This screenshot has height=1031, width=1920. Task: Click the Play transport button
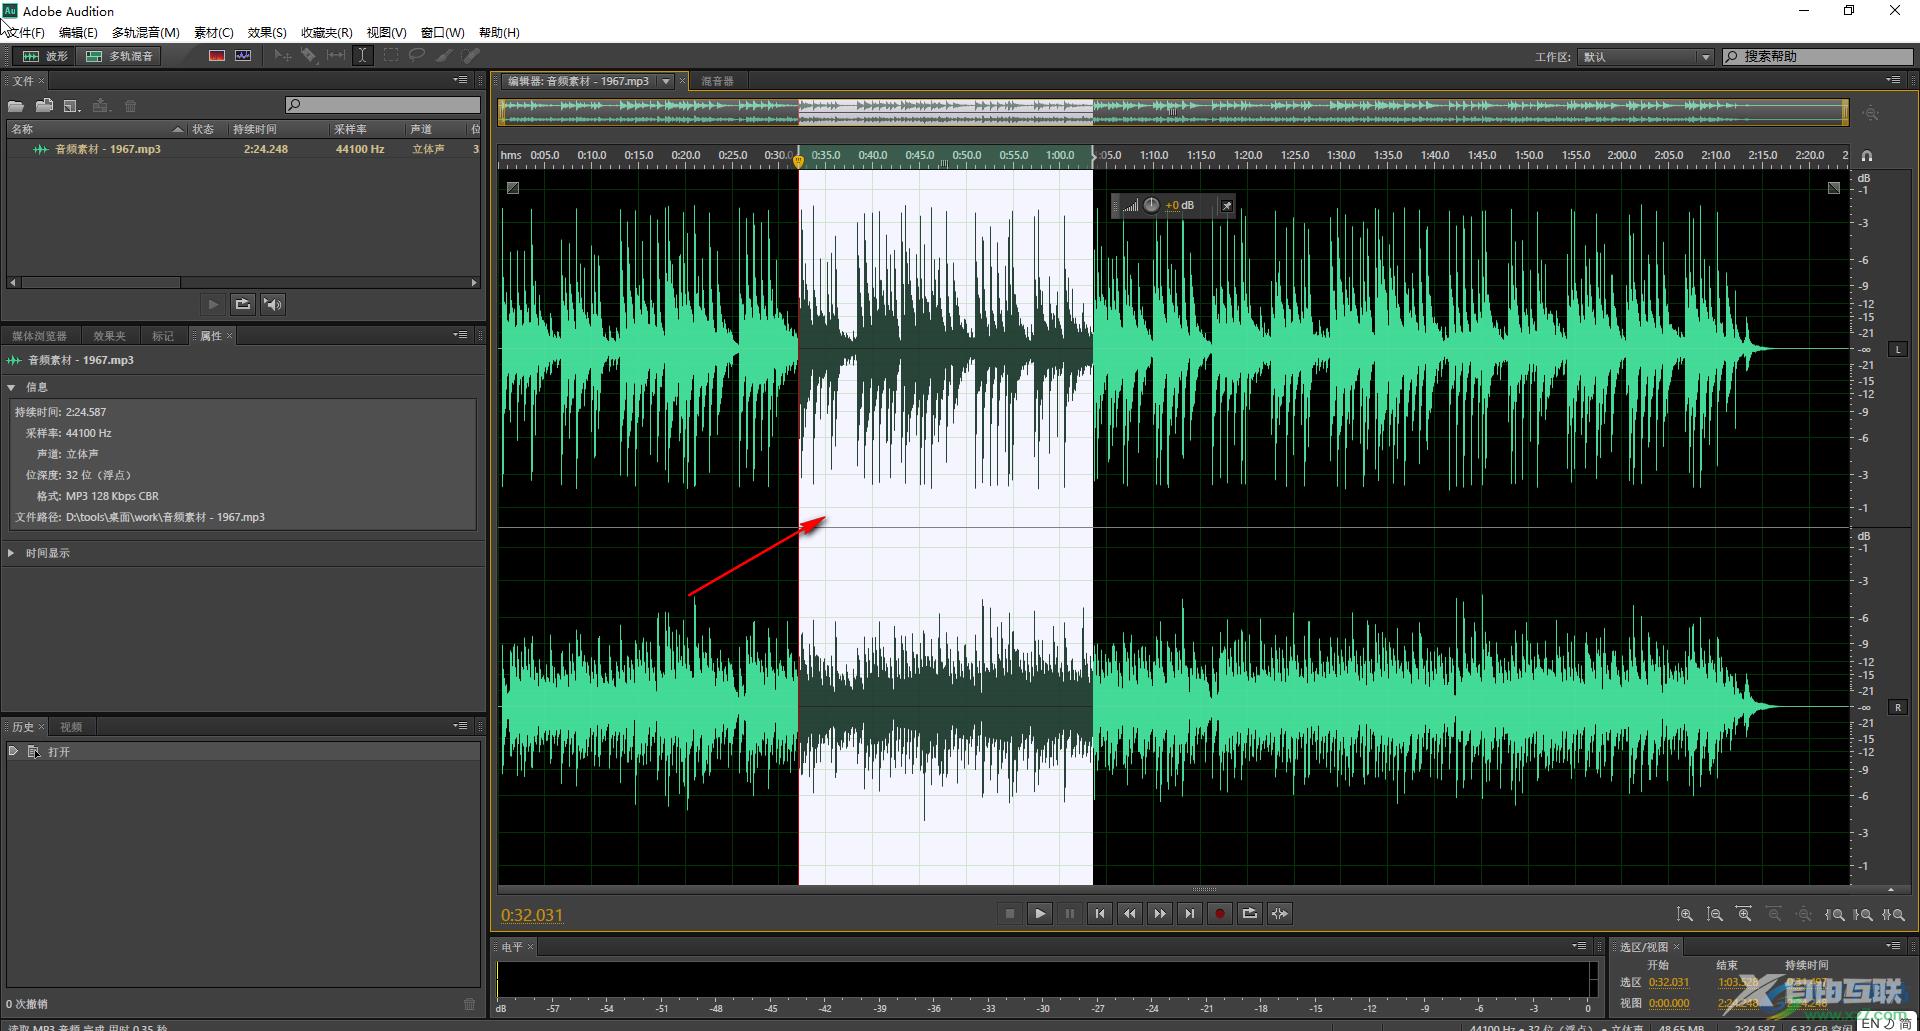point(1040,914)
